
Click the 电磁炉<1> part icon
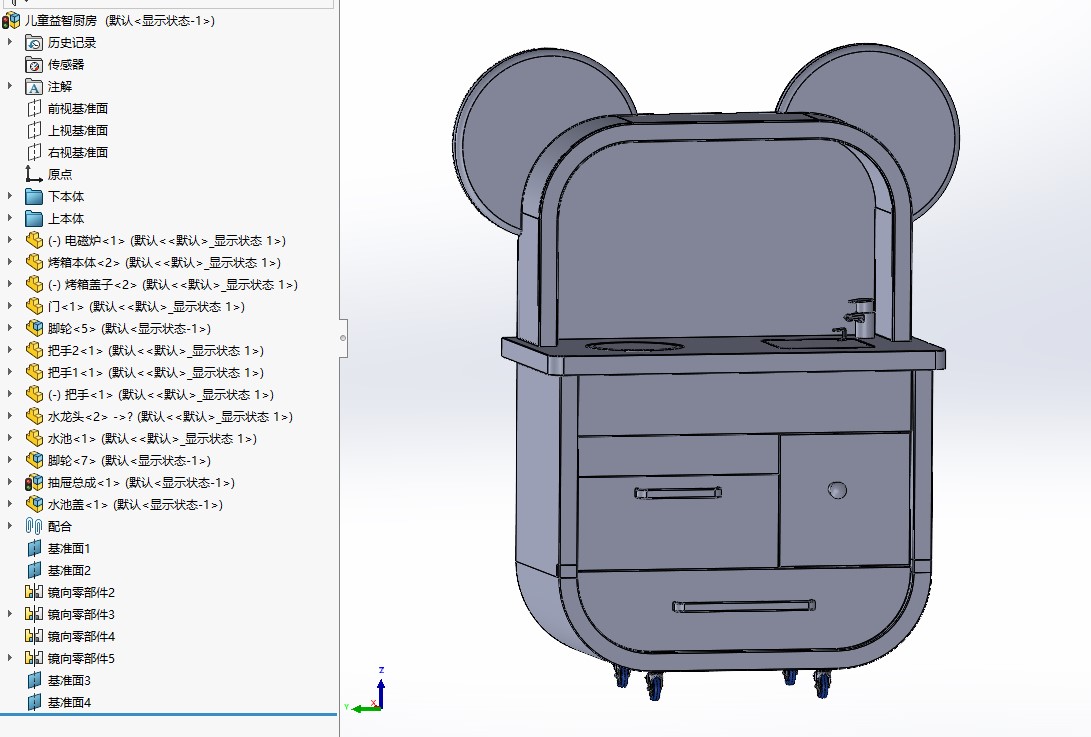pyautogui.click(x=34, y=241)
